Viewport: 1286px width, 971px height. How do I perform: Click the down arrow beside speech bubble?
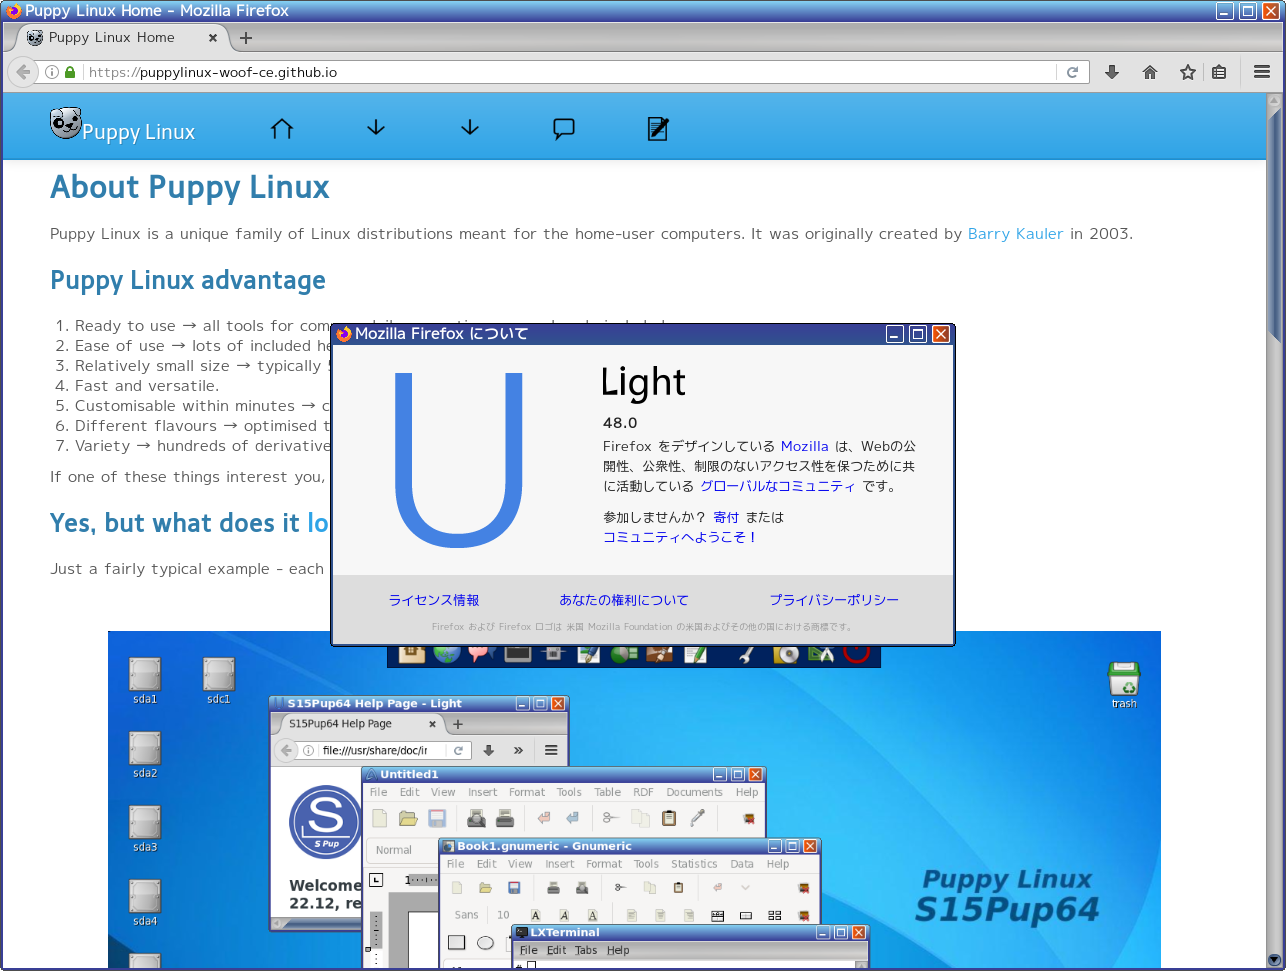[470, 128]
